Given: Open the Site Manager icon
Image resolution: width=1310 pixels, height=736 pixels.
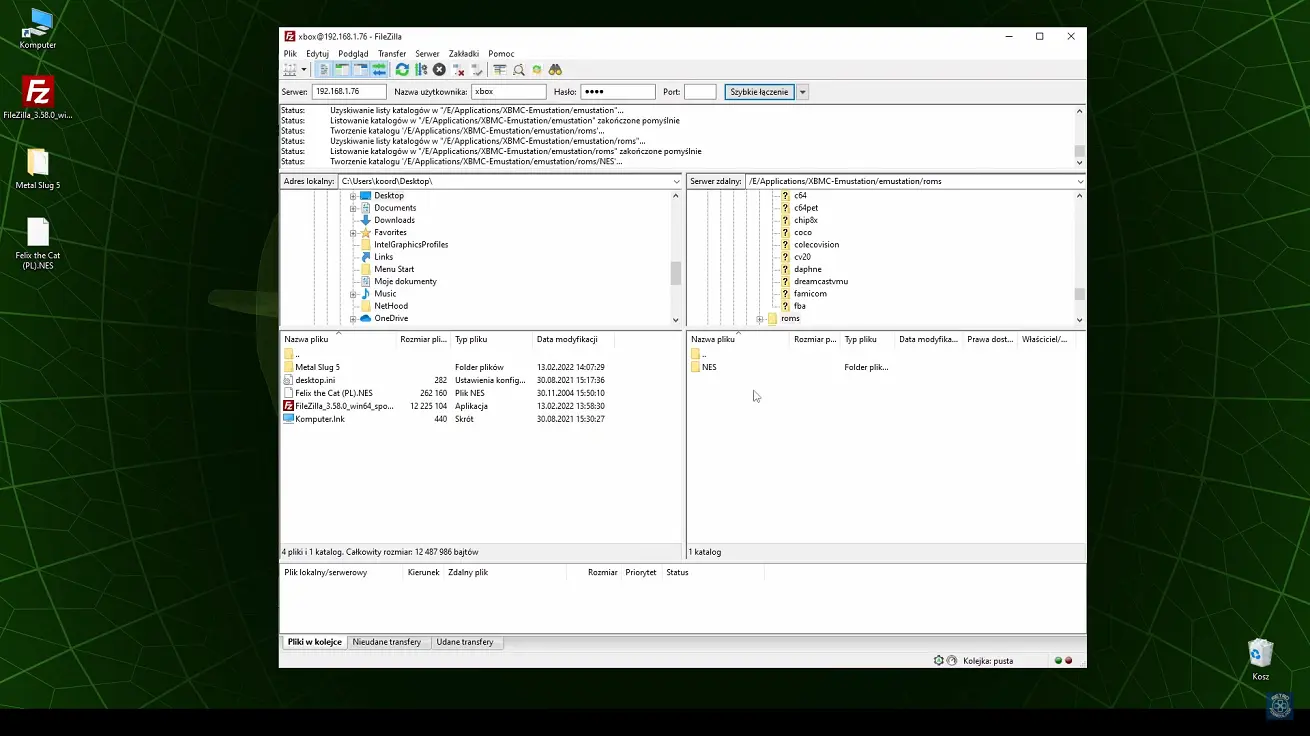Looking at the screenshot, I should click(x=290, y=70).
